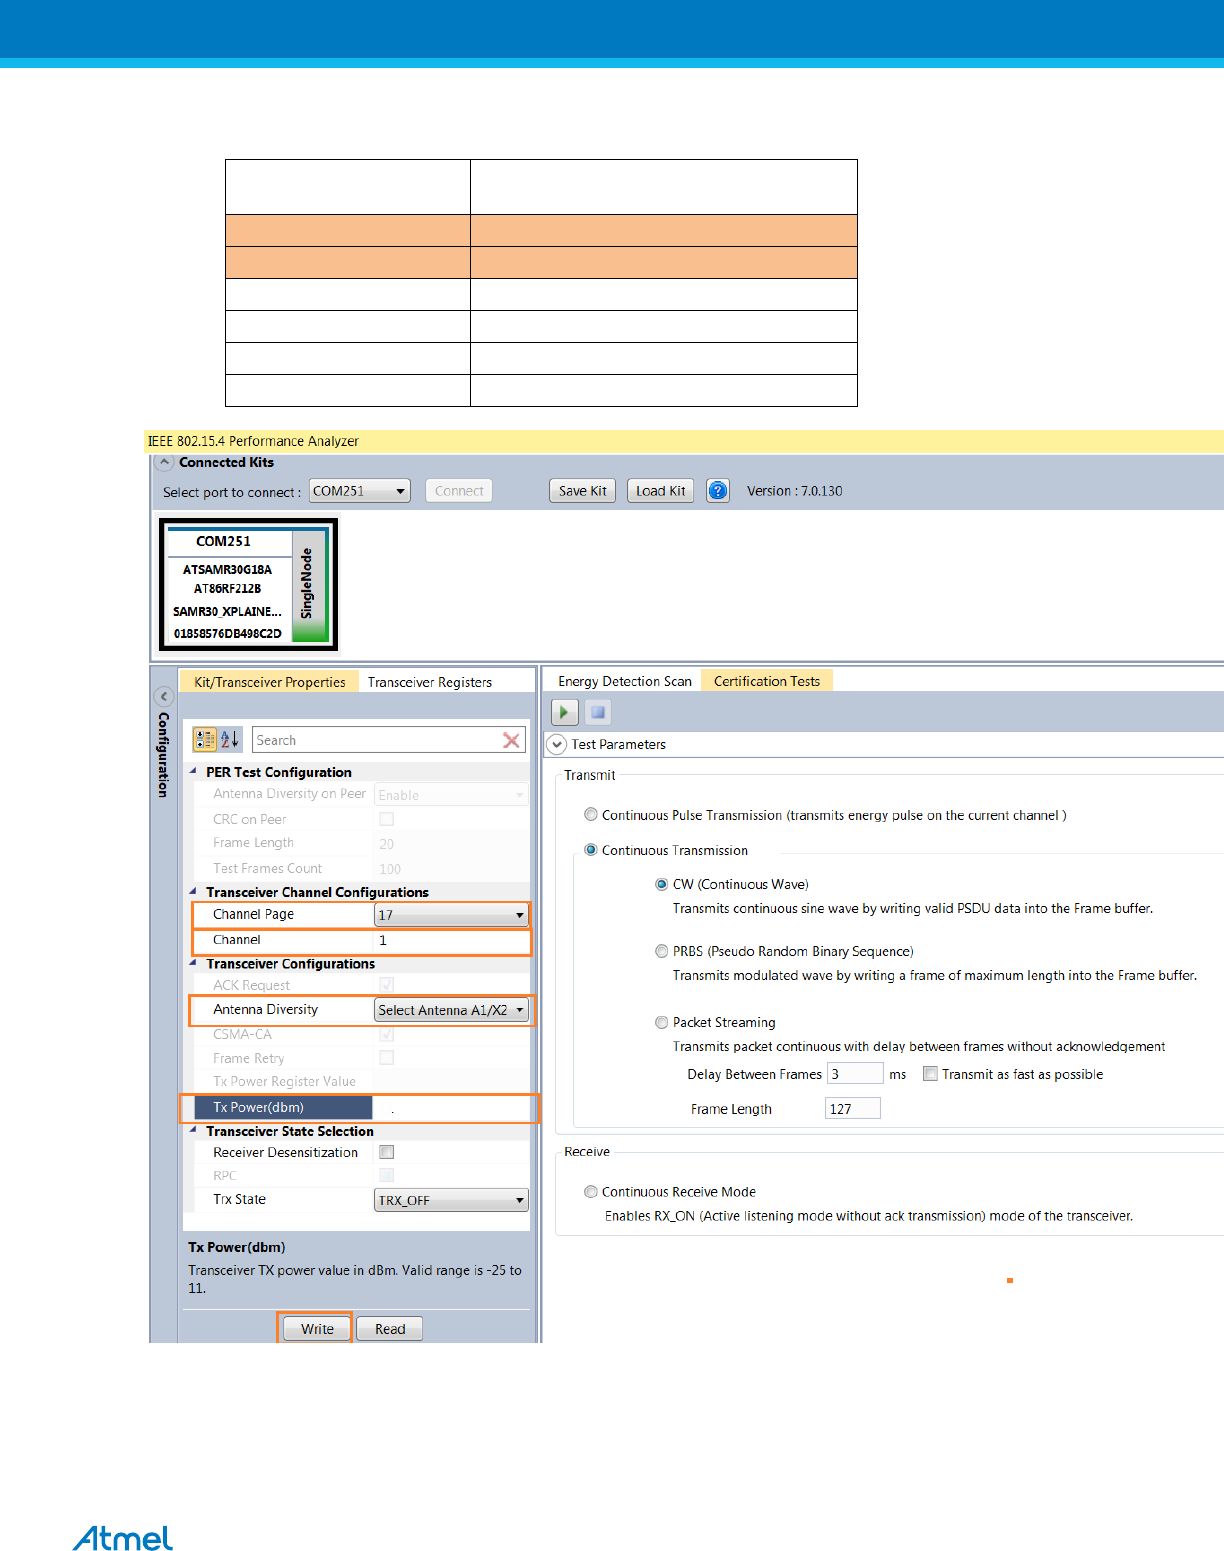Open Antenna Diversity on Peer dropdown

(451, 795)
